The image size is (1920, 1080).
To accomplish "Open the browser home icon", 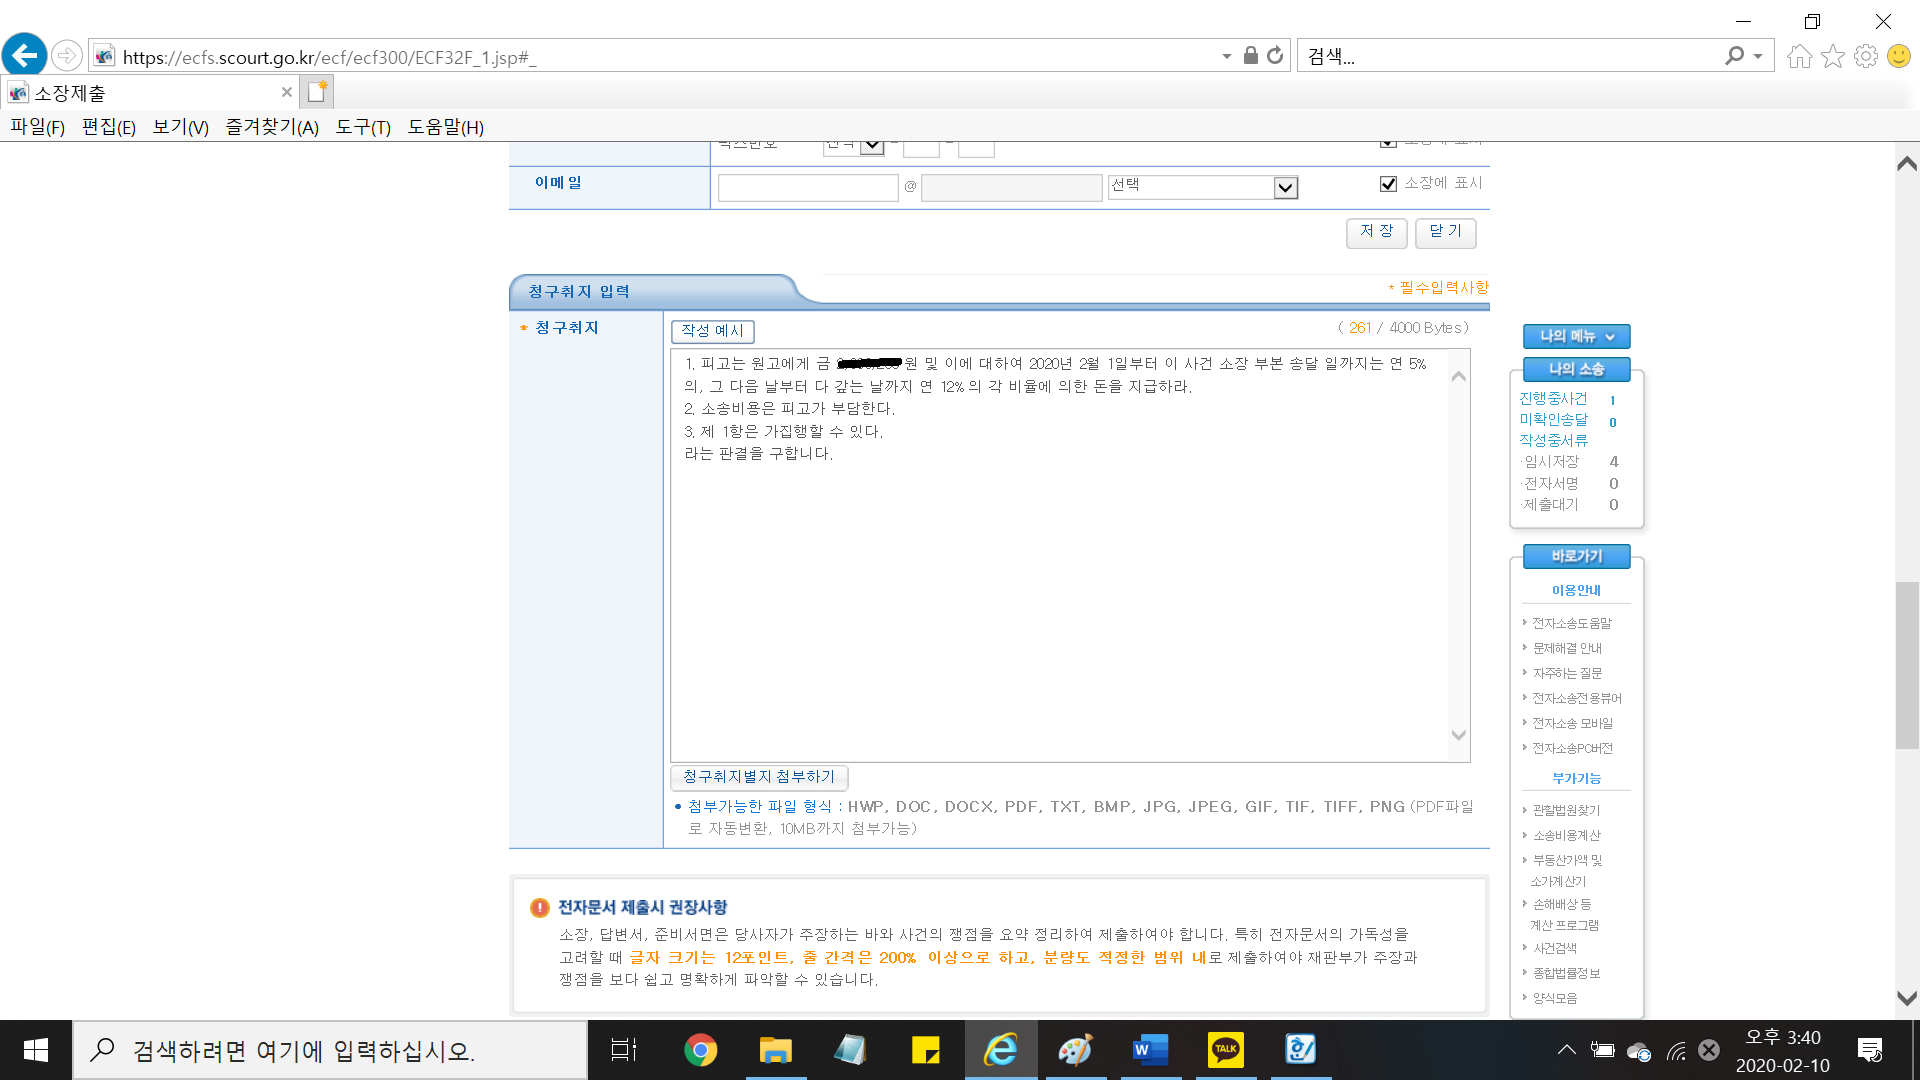I will 1799,56.
